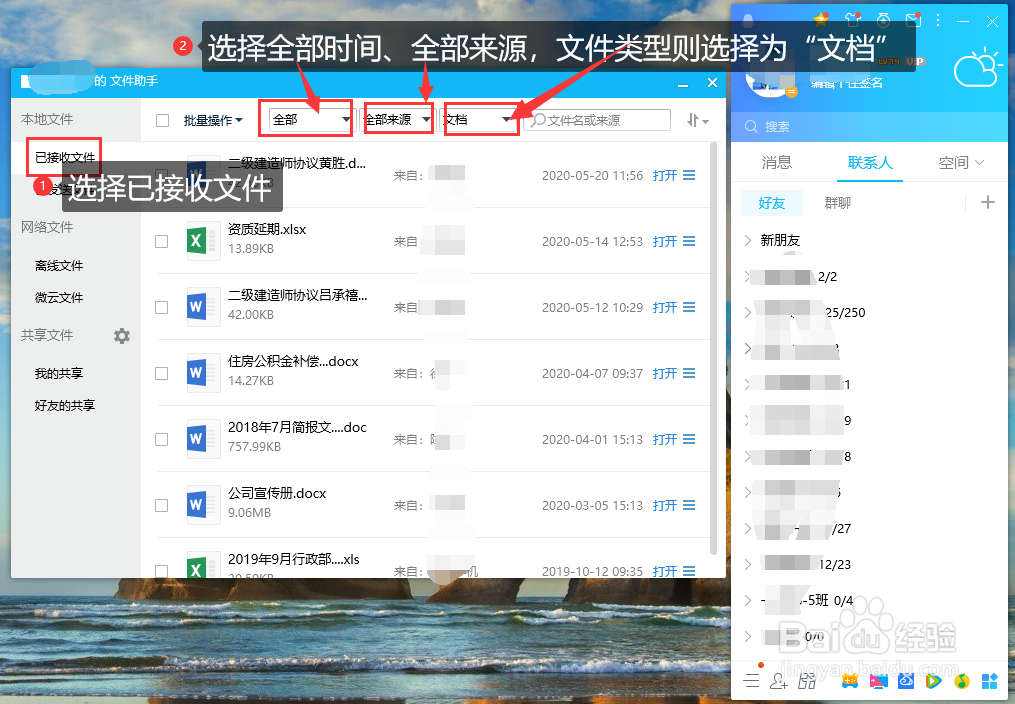
Task: Open row menu icon for 资质延期.xlsx
Action: tap(689, 241)
